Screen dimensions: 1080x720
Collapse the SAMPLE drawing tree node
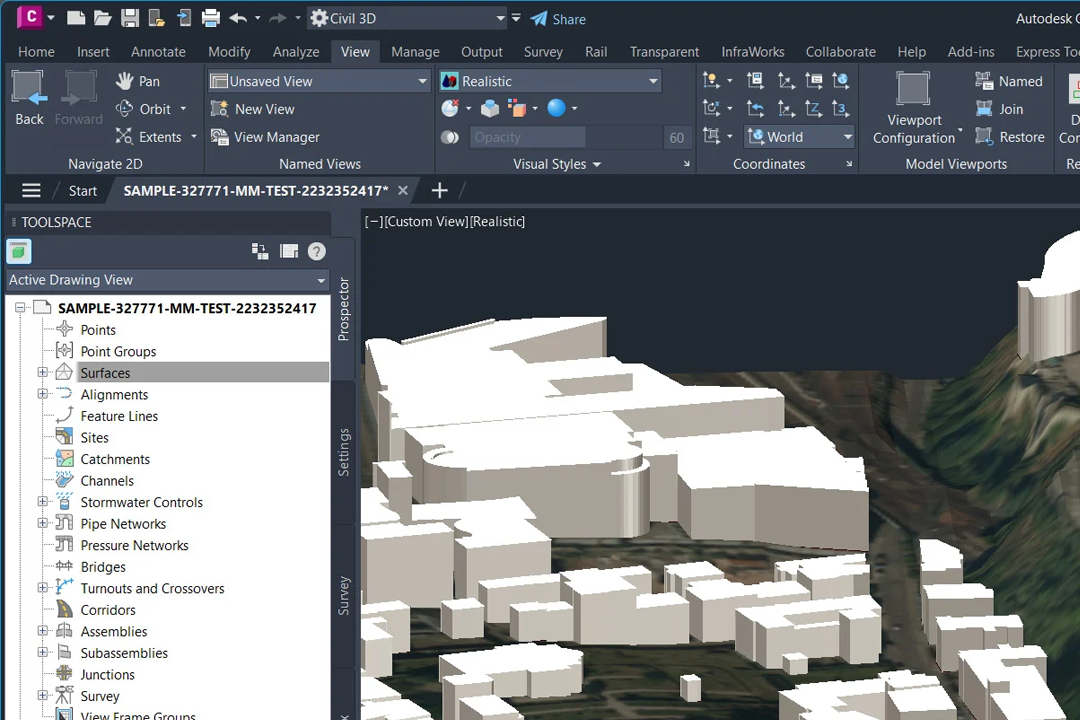tap(20, 308)
